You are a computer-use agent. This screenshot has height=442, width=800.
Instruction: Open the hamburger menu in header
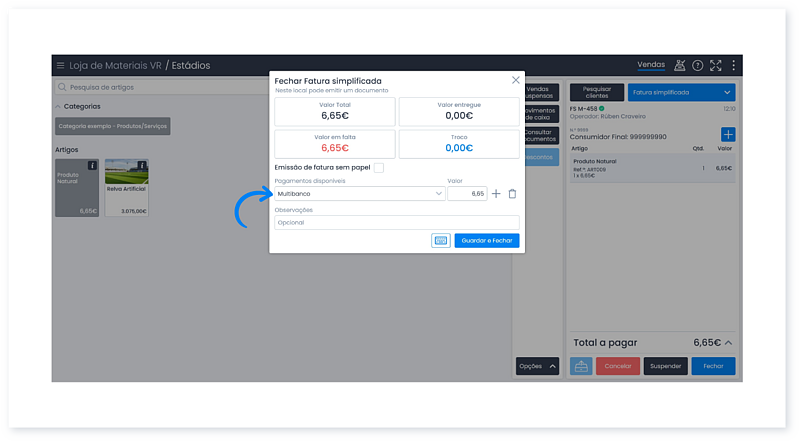pos(60,65)
